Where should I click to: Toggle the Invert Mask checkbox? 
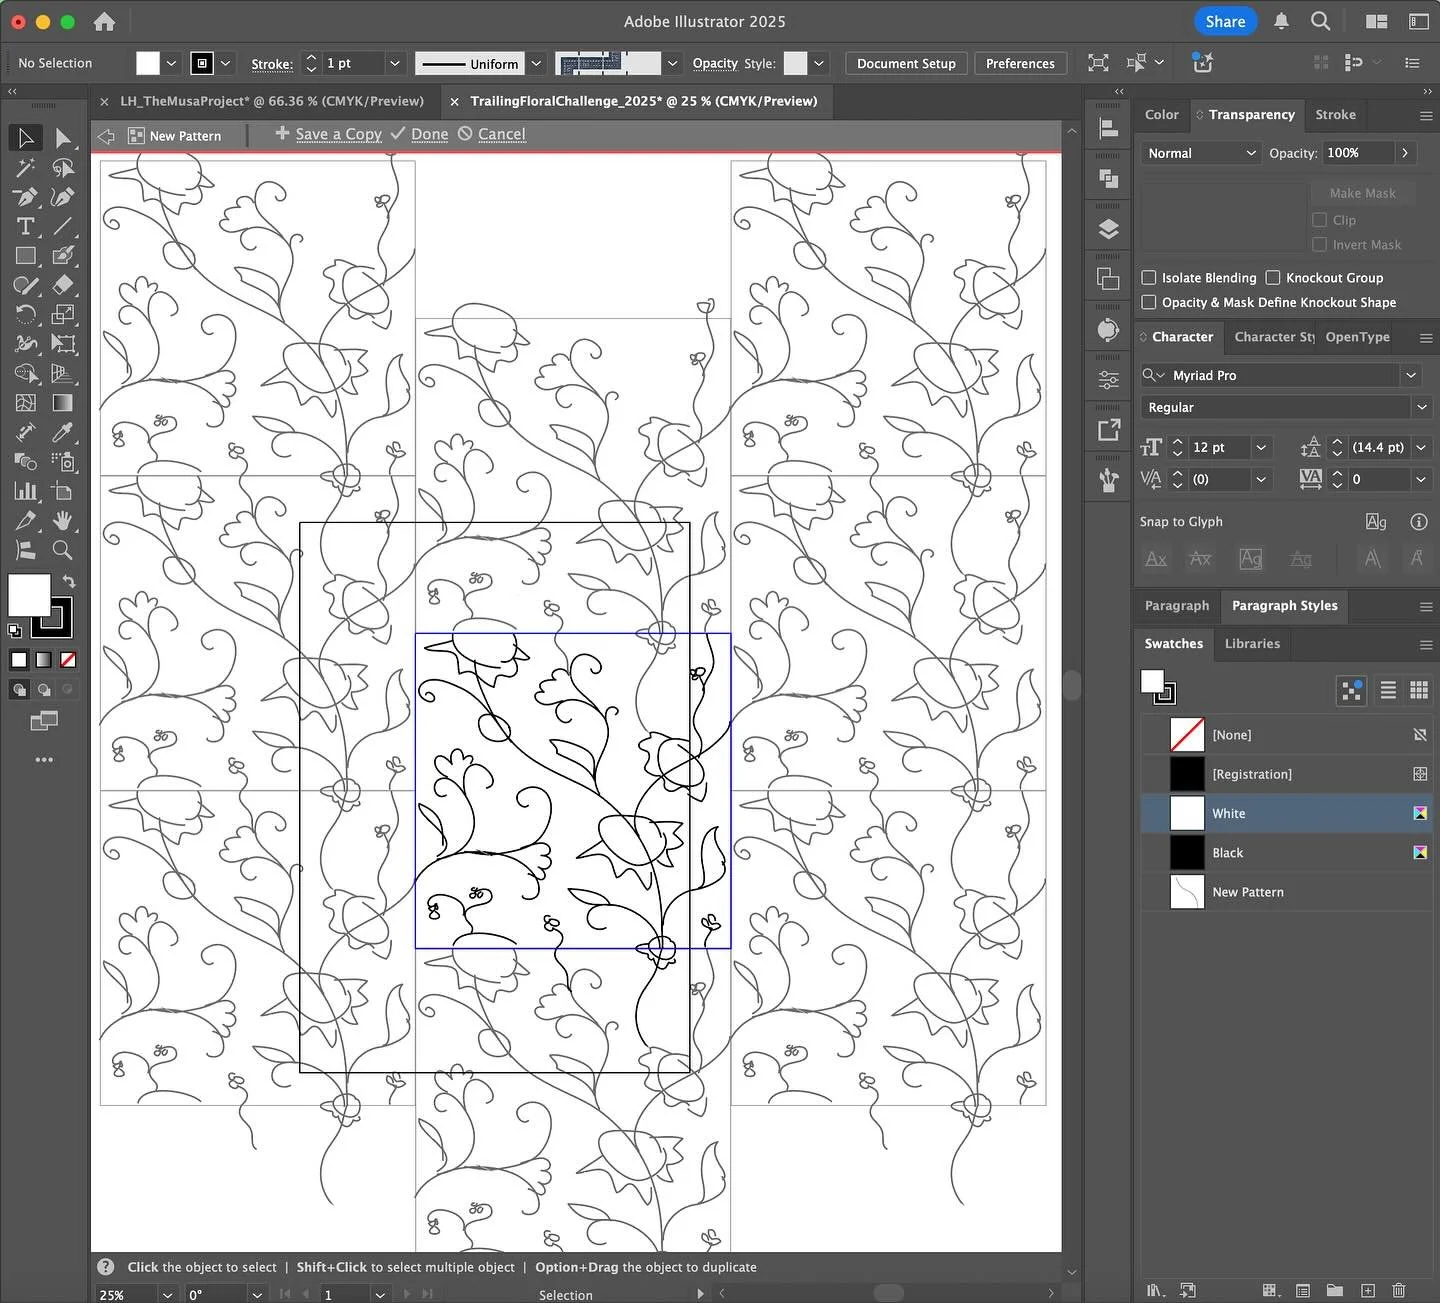(1319, 244)
